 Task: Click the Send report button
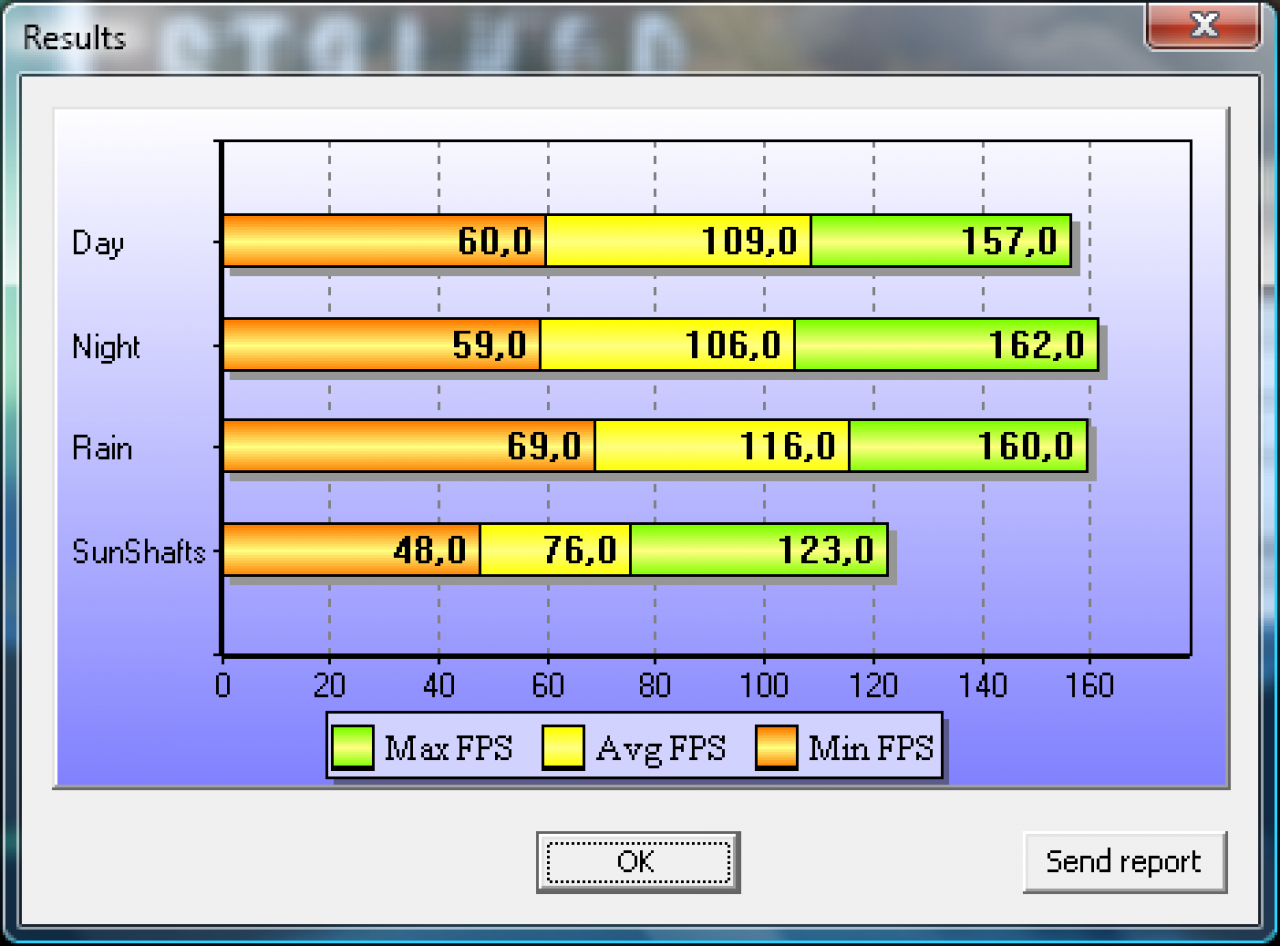pos(1124,861)
